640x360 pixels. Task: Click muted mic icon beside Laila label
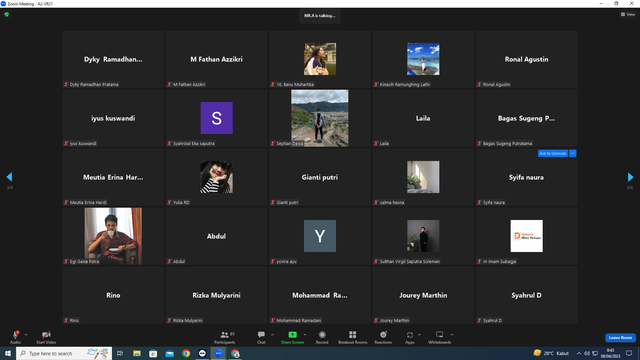(x=376, y=143)
